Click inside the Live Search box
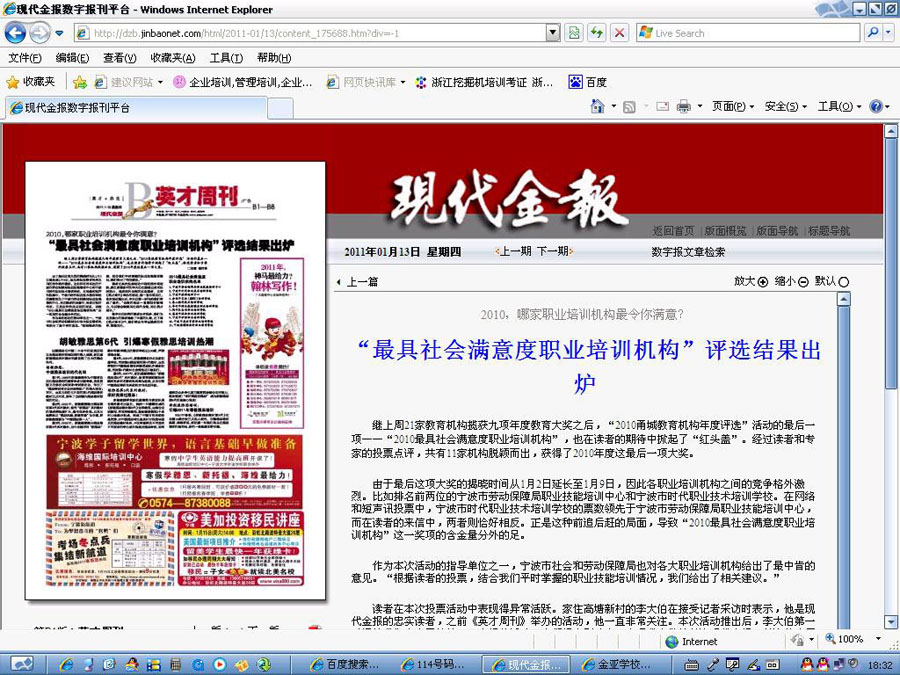This screenshot has width=900, height=675. pos(748,33)
